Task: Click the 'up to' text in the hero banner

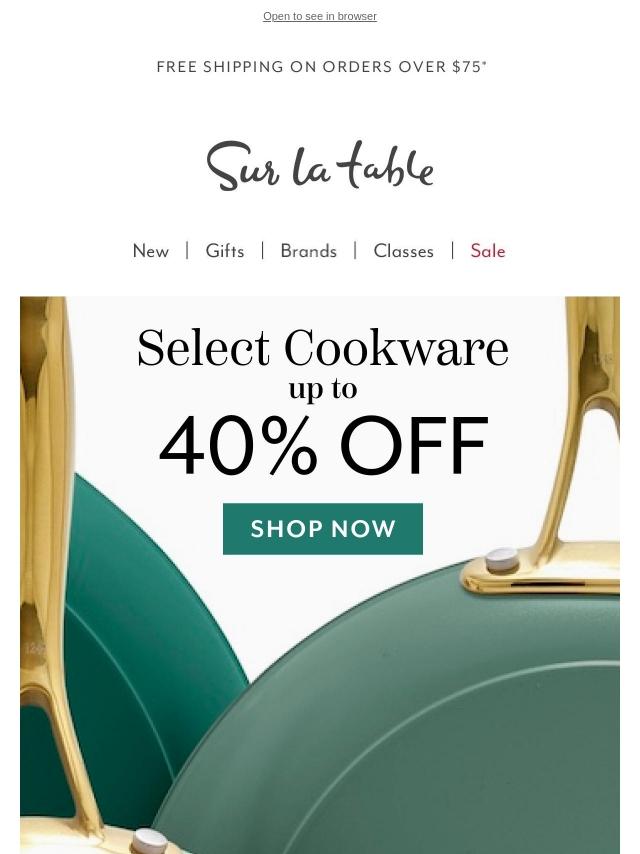Action: (323, 389)
